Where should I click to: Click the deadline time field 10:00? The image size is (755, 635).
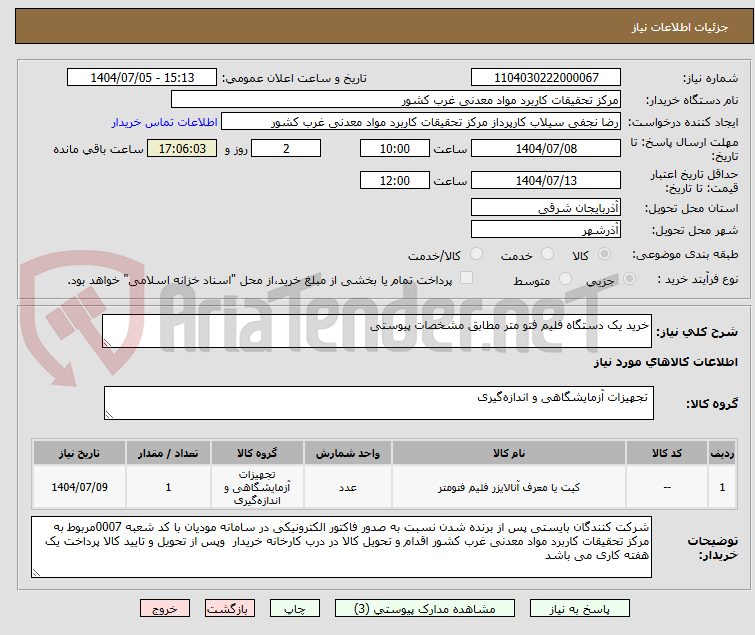tap(395, 148)
